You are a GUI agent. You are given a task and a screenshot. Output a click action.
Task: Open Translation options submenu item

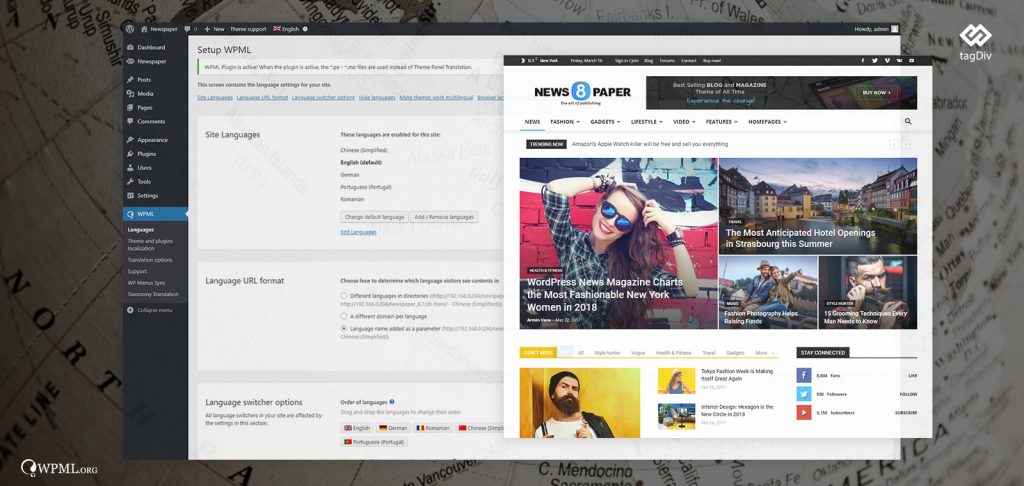[x=150, y=260]
